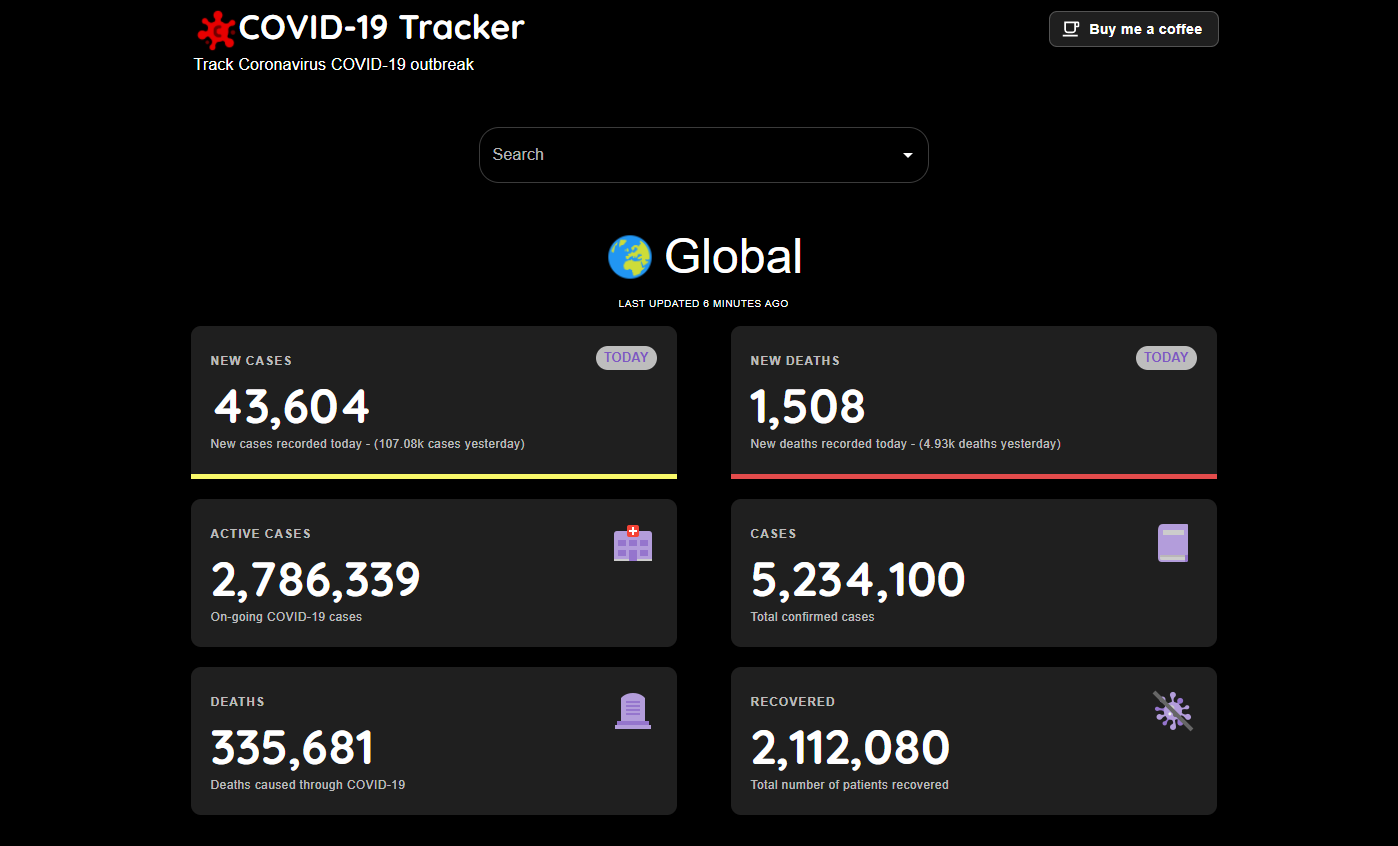The height and width of the screenshot is (846, 1398).
Task: Click the CASES card label
Action: pyautogui.click(x=774, y=534)
